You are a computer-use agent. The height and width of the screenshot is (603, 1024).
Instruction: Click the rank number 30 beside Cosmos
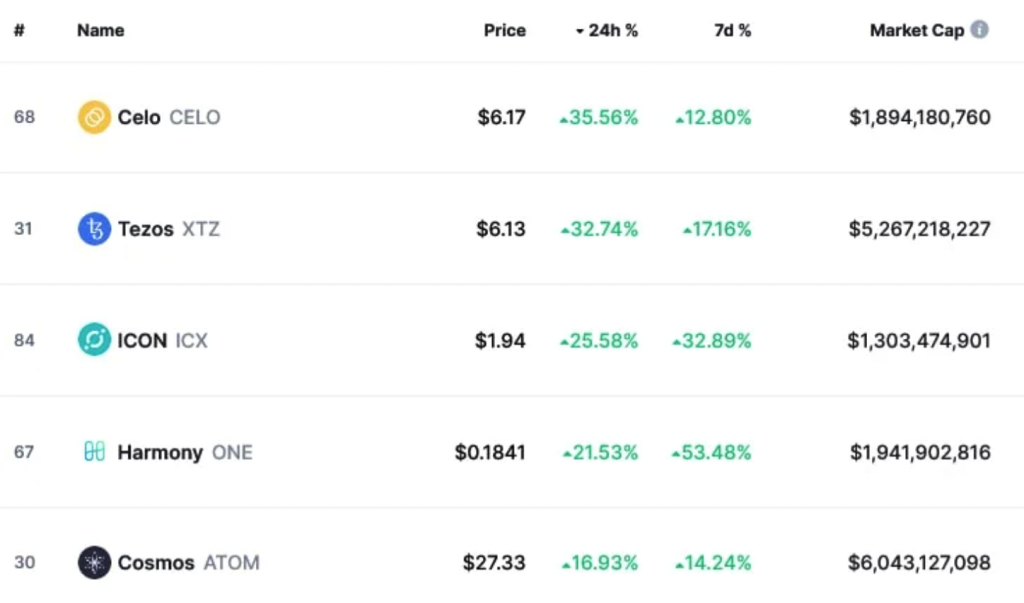(25, 563)
